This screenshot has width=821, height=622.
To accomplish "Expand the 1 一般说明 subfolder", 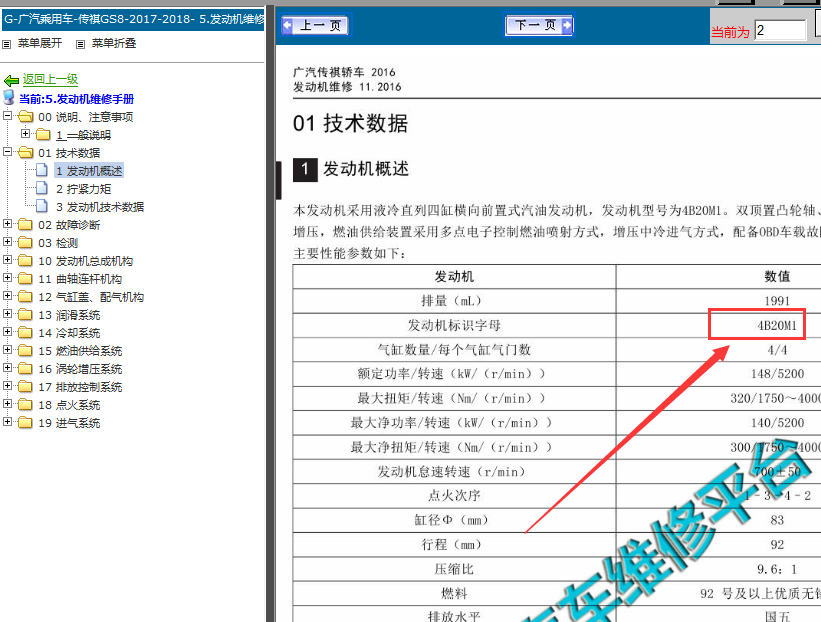I will pos(25,134).
